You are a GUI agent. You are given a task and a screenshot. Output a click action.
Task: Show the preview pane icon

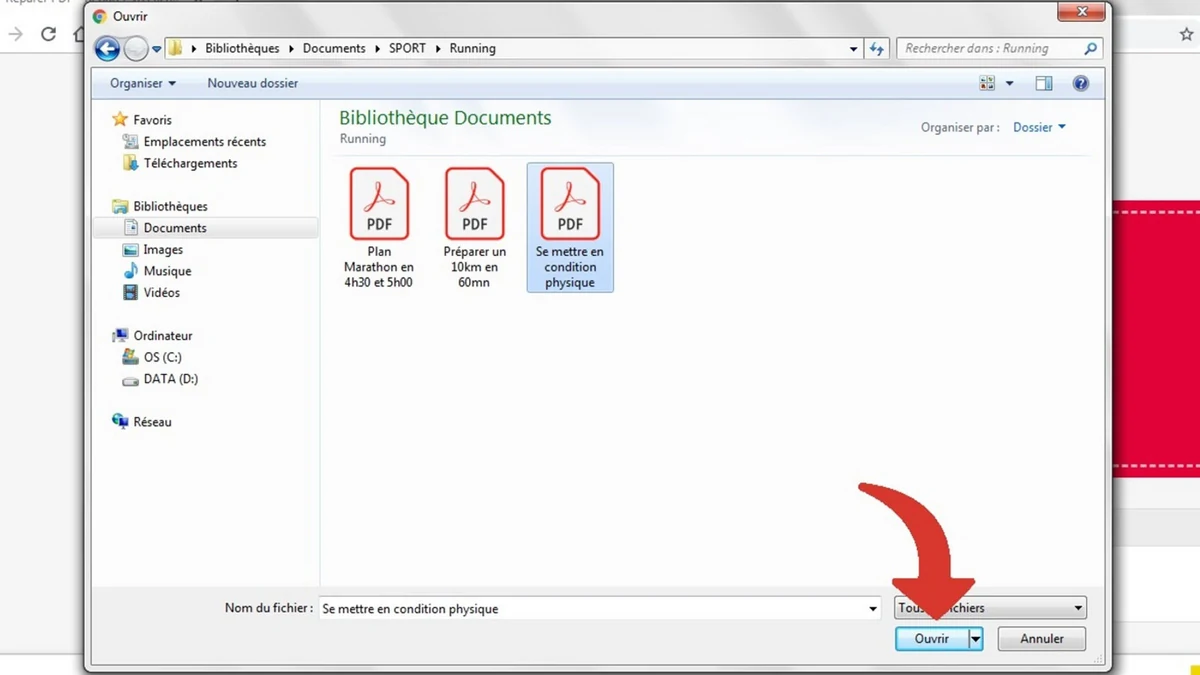click(x=1043, y=83)
